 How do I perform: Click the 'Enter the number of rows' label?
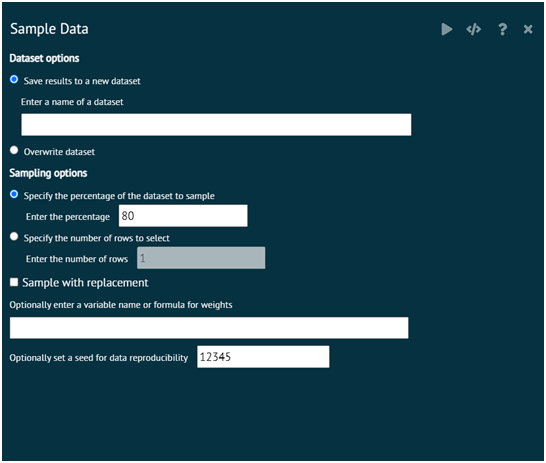pos(77,259)
